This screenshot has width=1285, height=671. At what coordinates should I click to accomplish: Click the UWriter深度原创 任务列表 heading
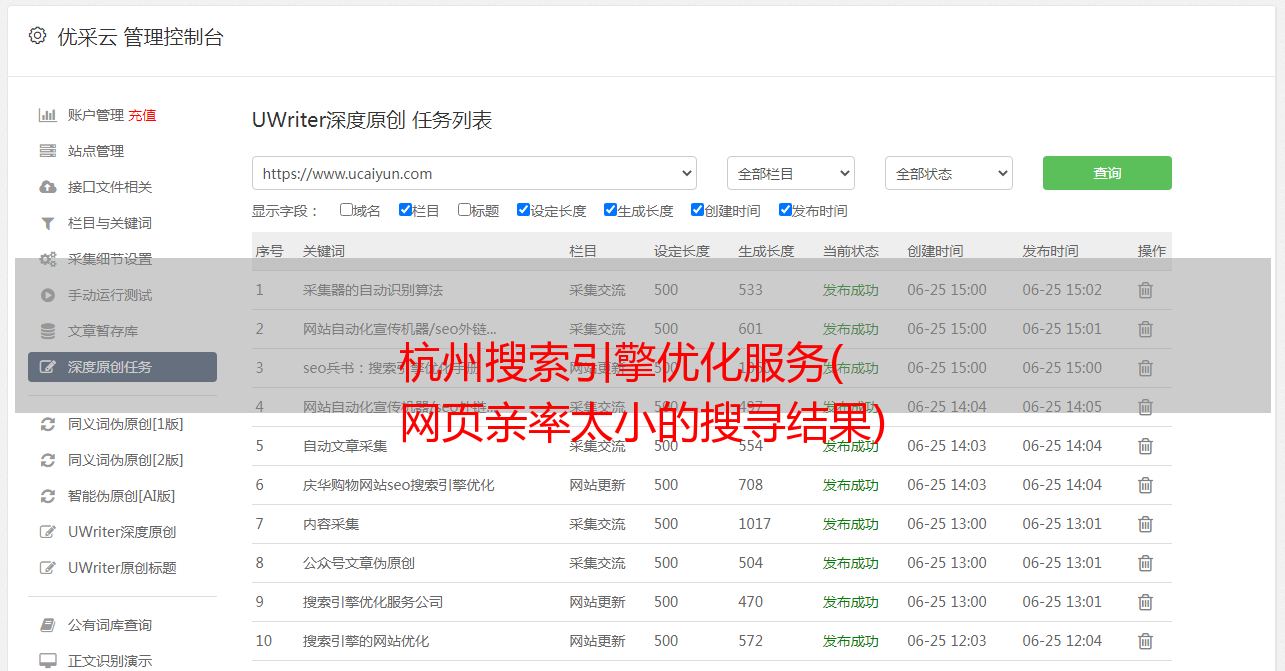click(372, 120)
